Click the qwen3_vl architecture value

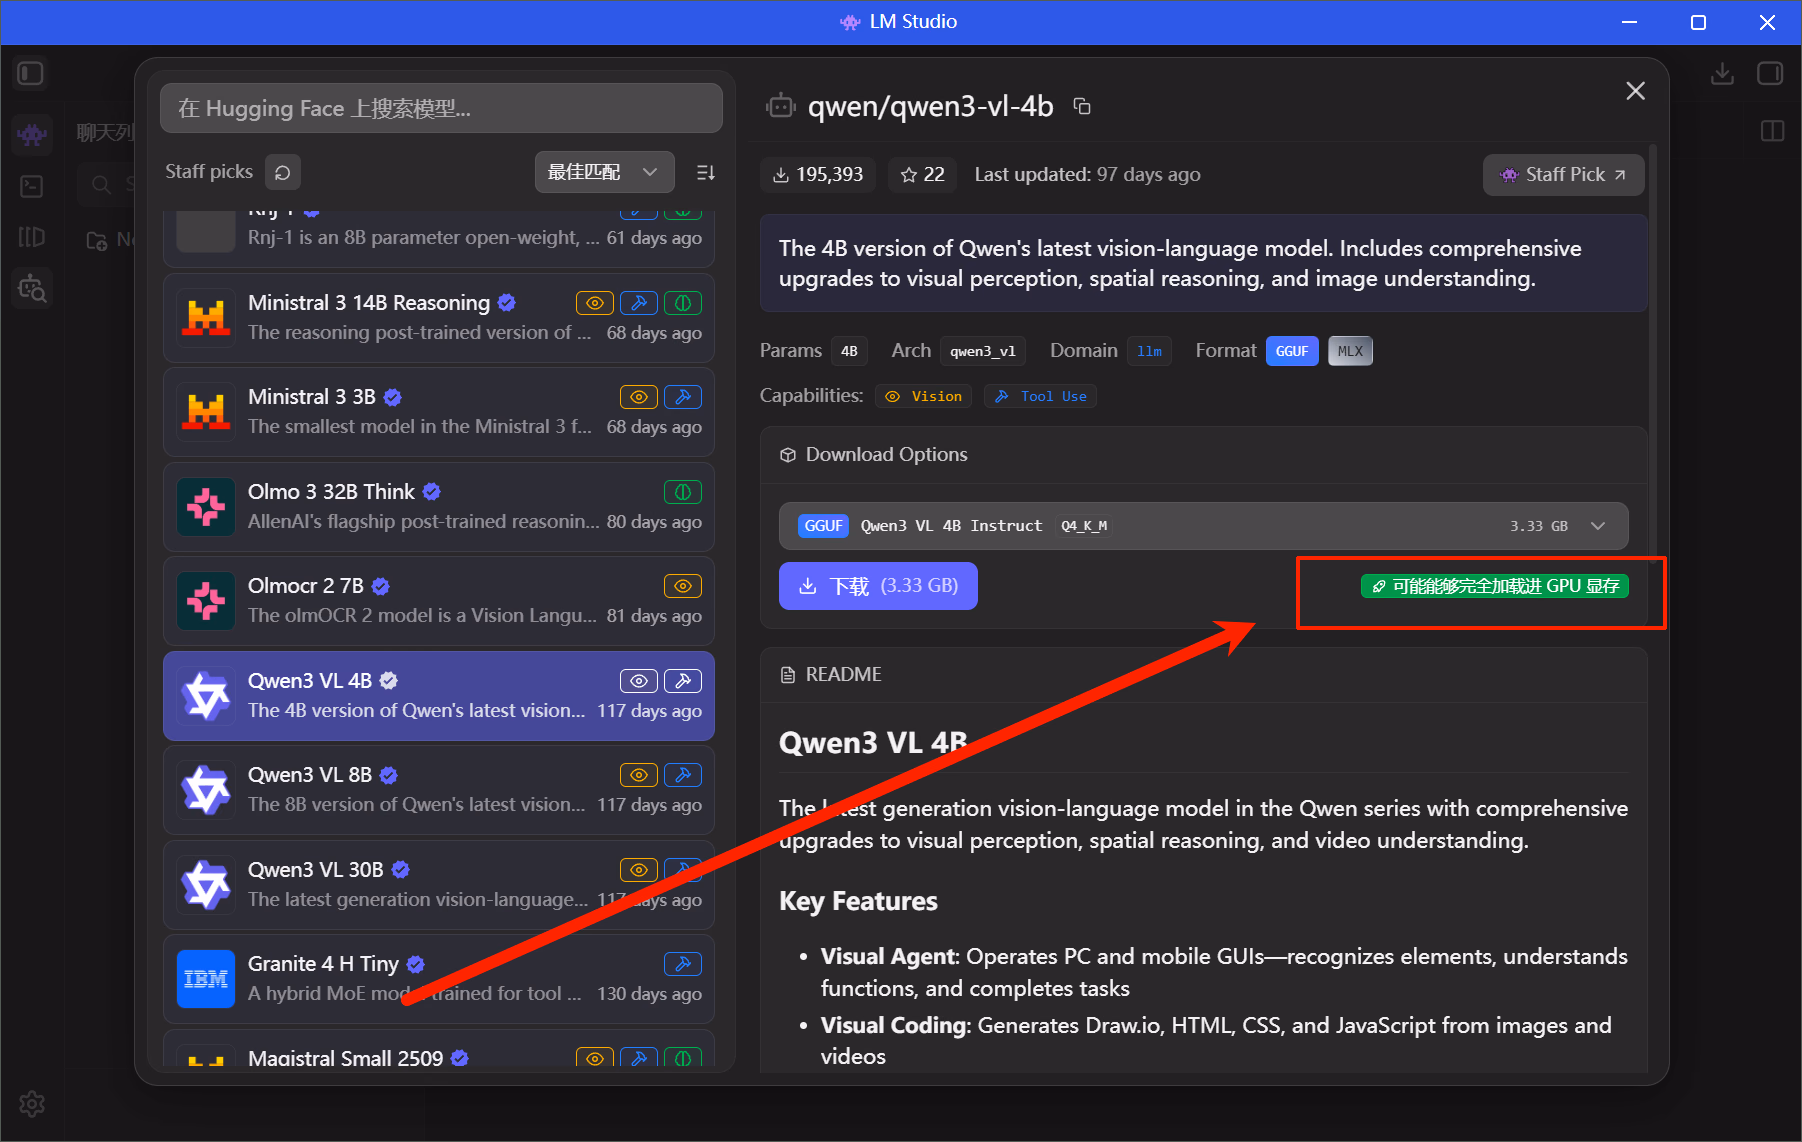click(x=982, y=351)
